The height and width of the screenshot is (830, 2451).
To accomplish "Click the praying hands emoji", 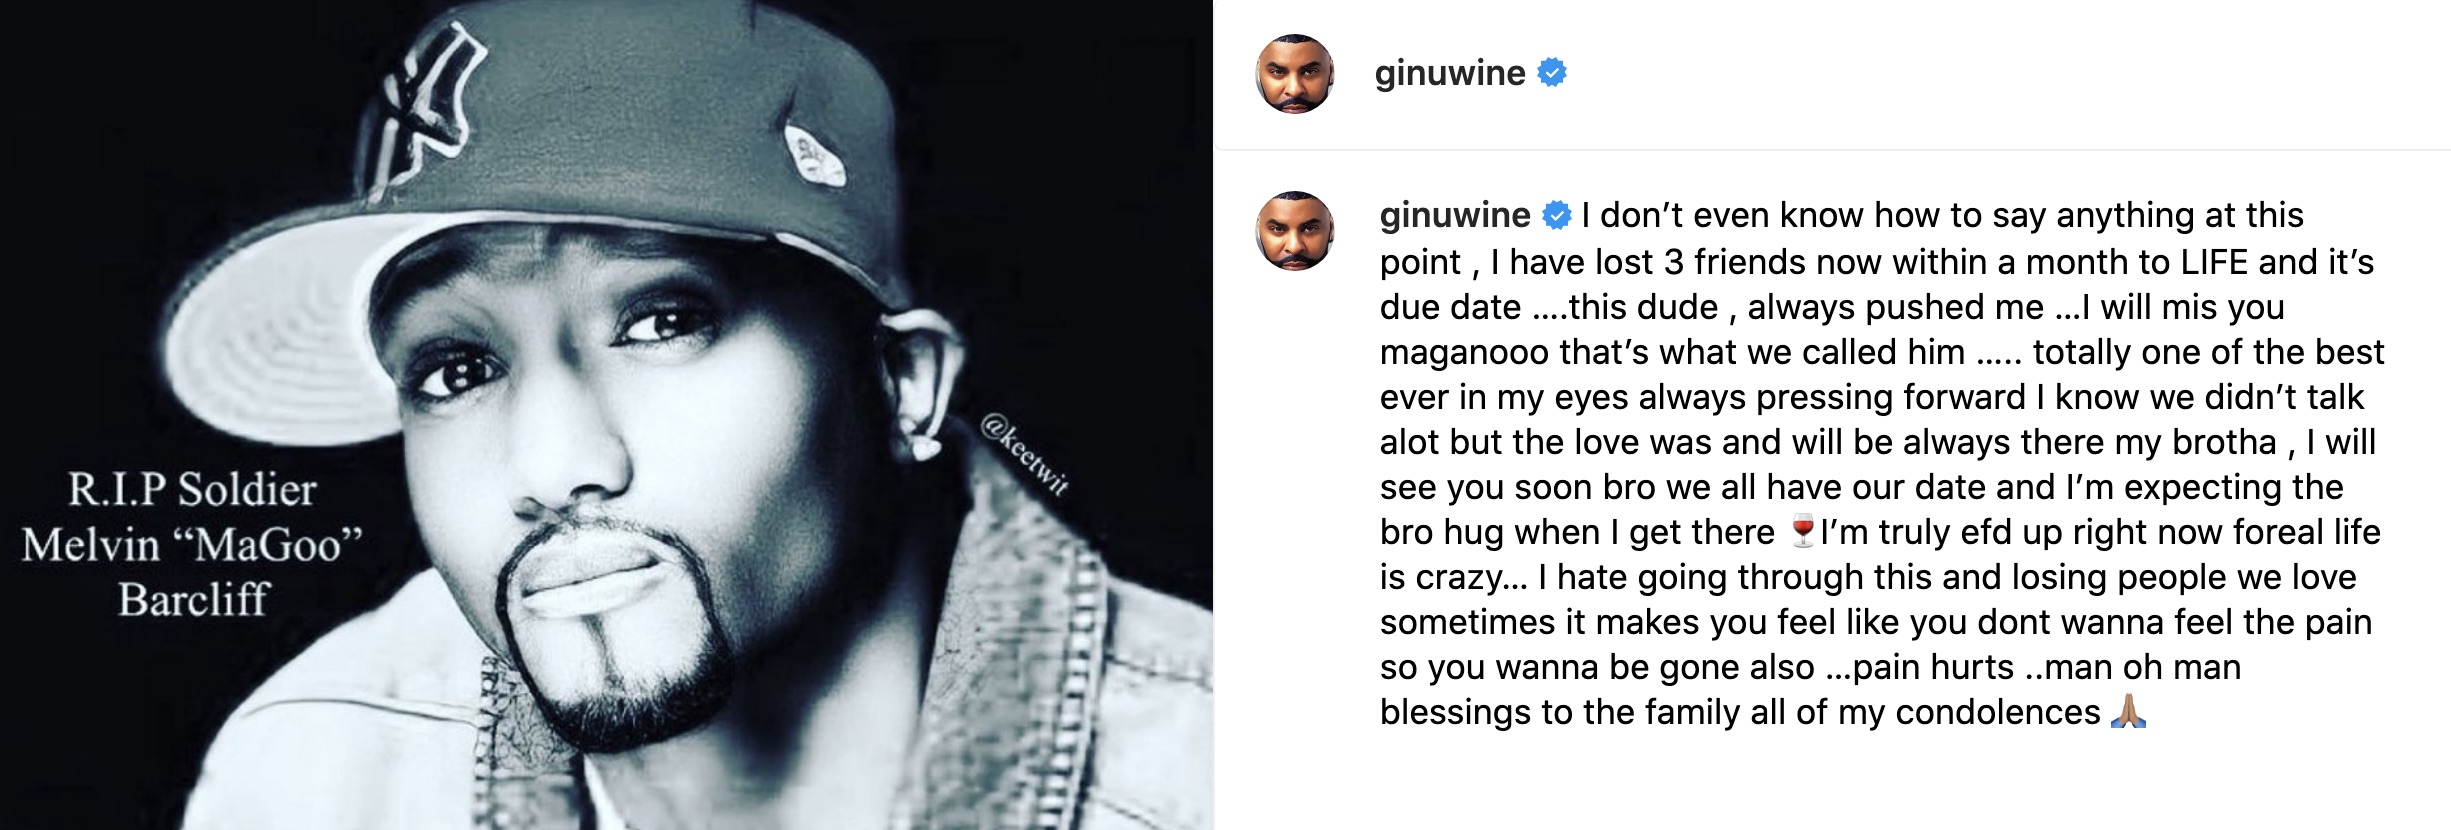I will click(2128, 711).
